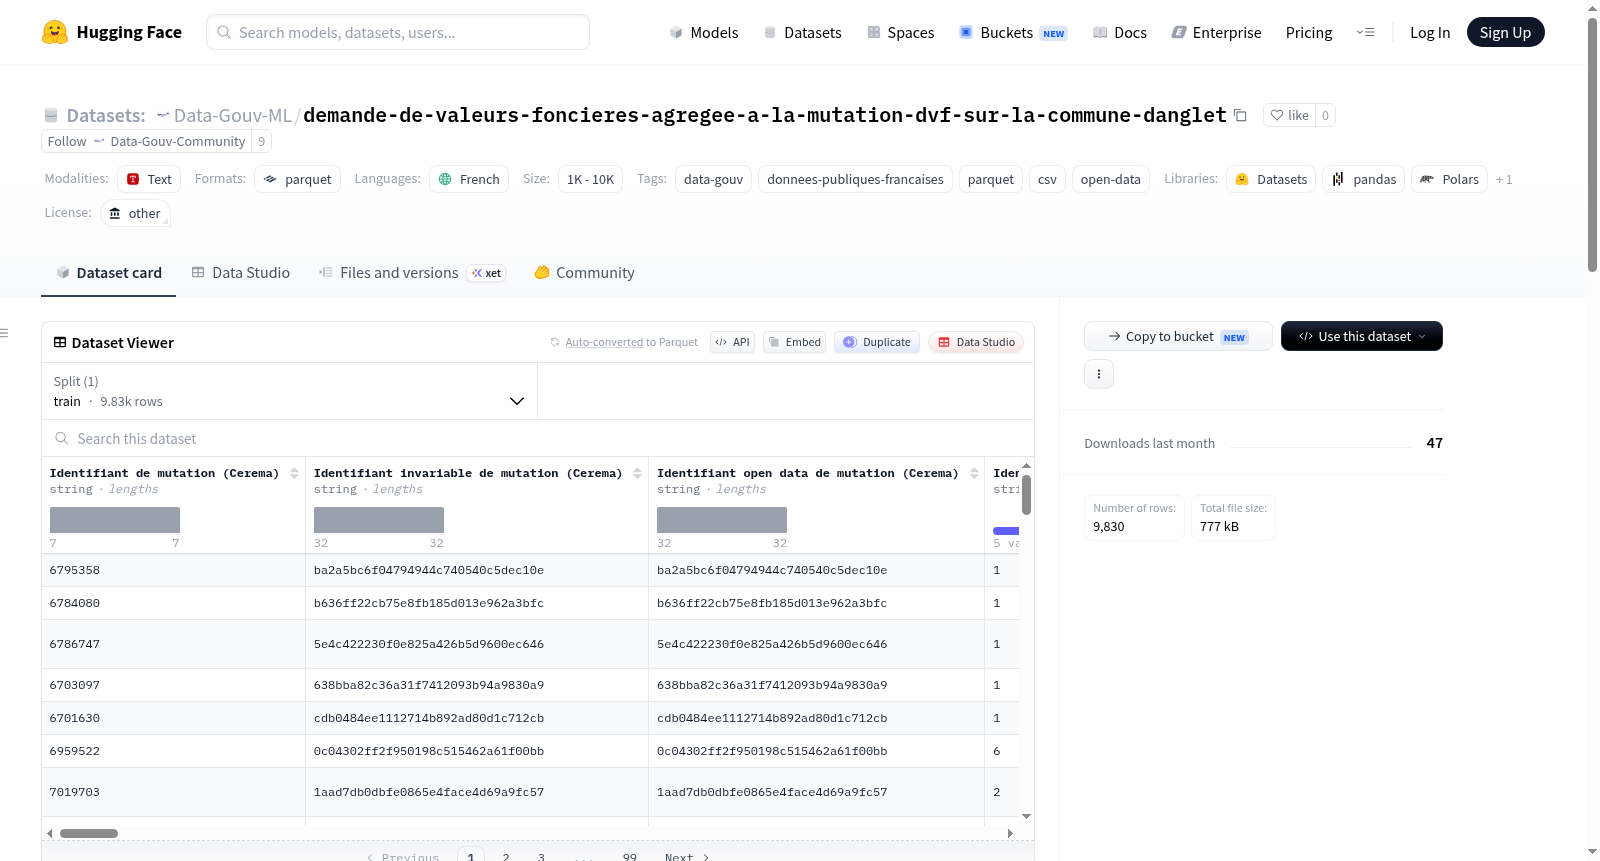Follow the Data-Gouv-Community organization

pyautogui.click(x=67, y=141)
